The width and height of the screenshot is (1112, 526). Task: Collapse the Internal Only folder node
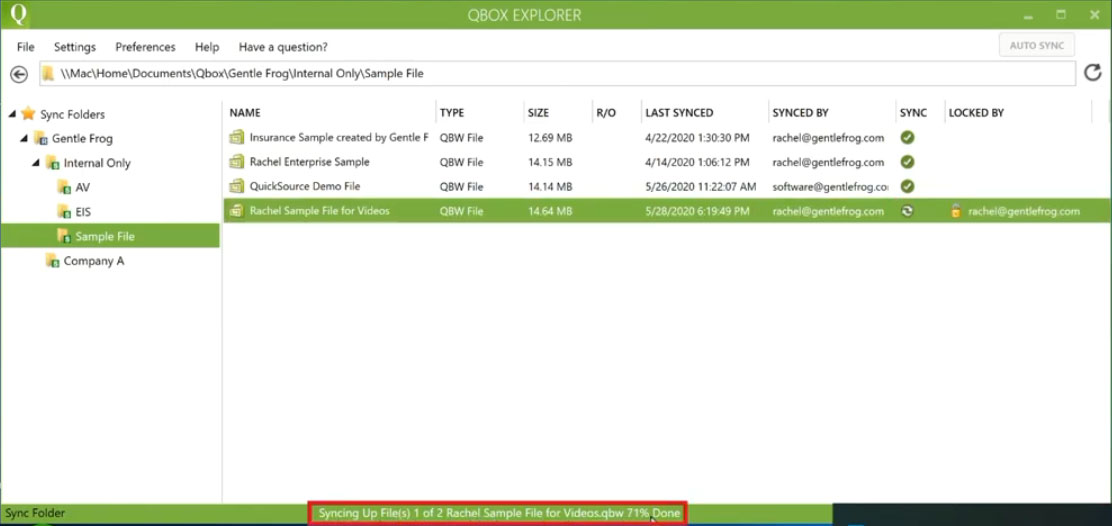coord(36,163)
